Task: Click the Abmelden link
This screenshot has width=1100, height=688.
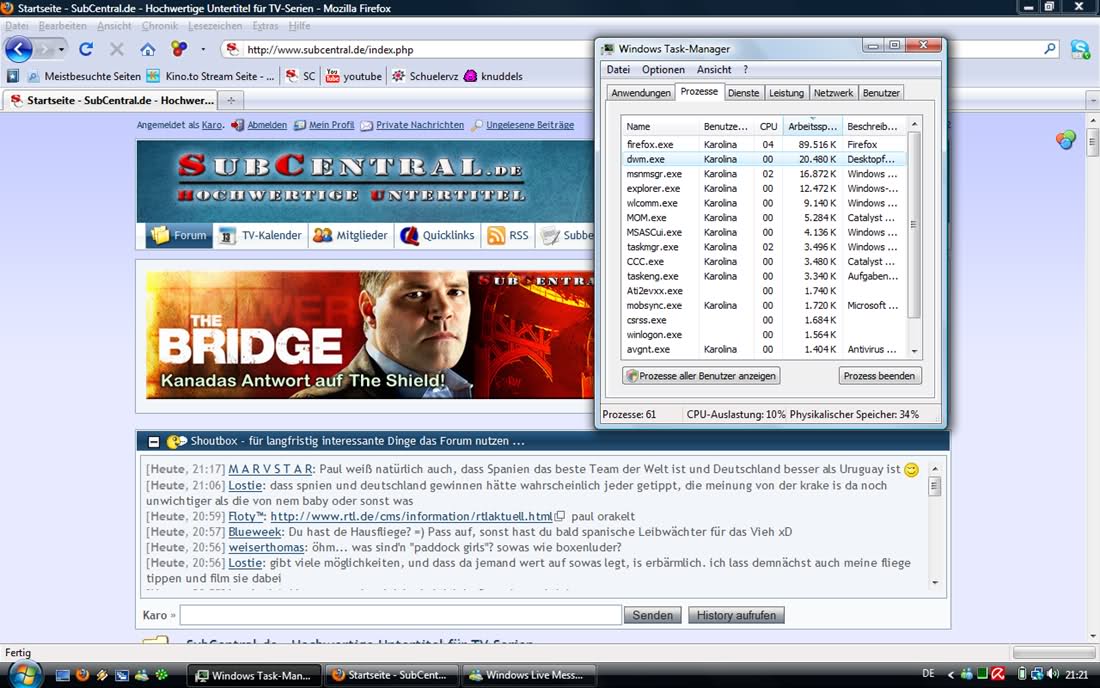Action: click(267, 125)
